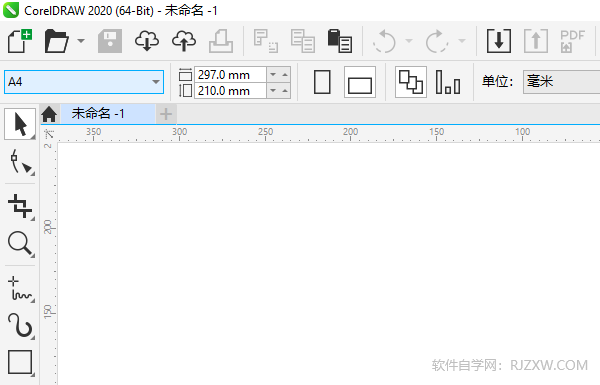Toggle the All Pages layout button
The height and width of the screenshot is (385, 600).
[411, 82]
